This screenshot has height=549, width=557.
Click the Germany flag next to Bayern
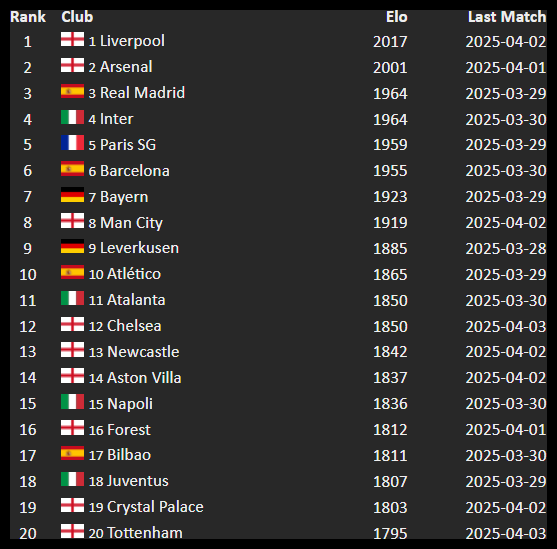pyautogui.click(x=72, y=195)
